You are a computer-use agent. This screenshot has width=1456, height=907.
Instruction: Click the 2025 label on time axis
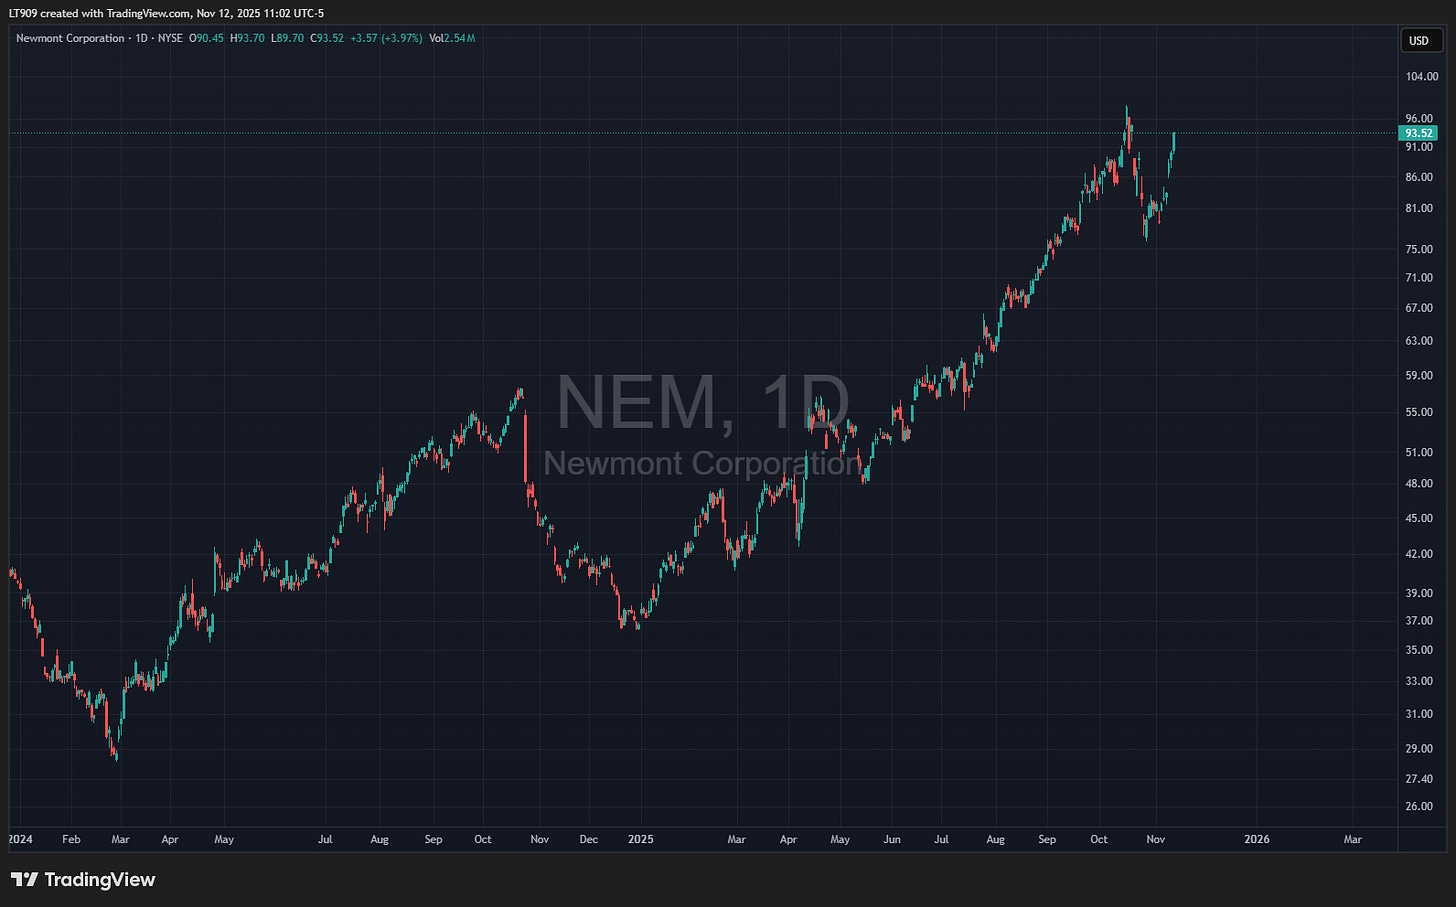(x=641, y=839)
